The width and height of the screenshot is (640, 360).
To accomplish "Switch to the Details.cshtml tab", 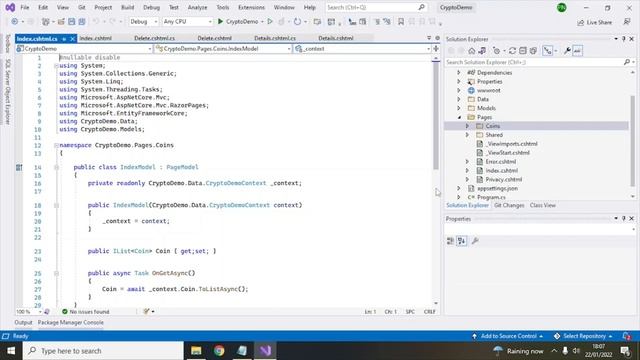I will (x=336, y=38).
